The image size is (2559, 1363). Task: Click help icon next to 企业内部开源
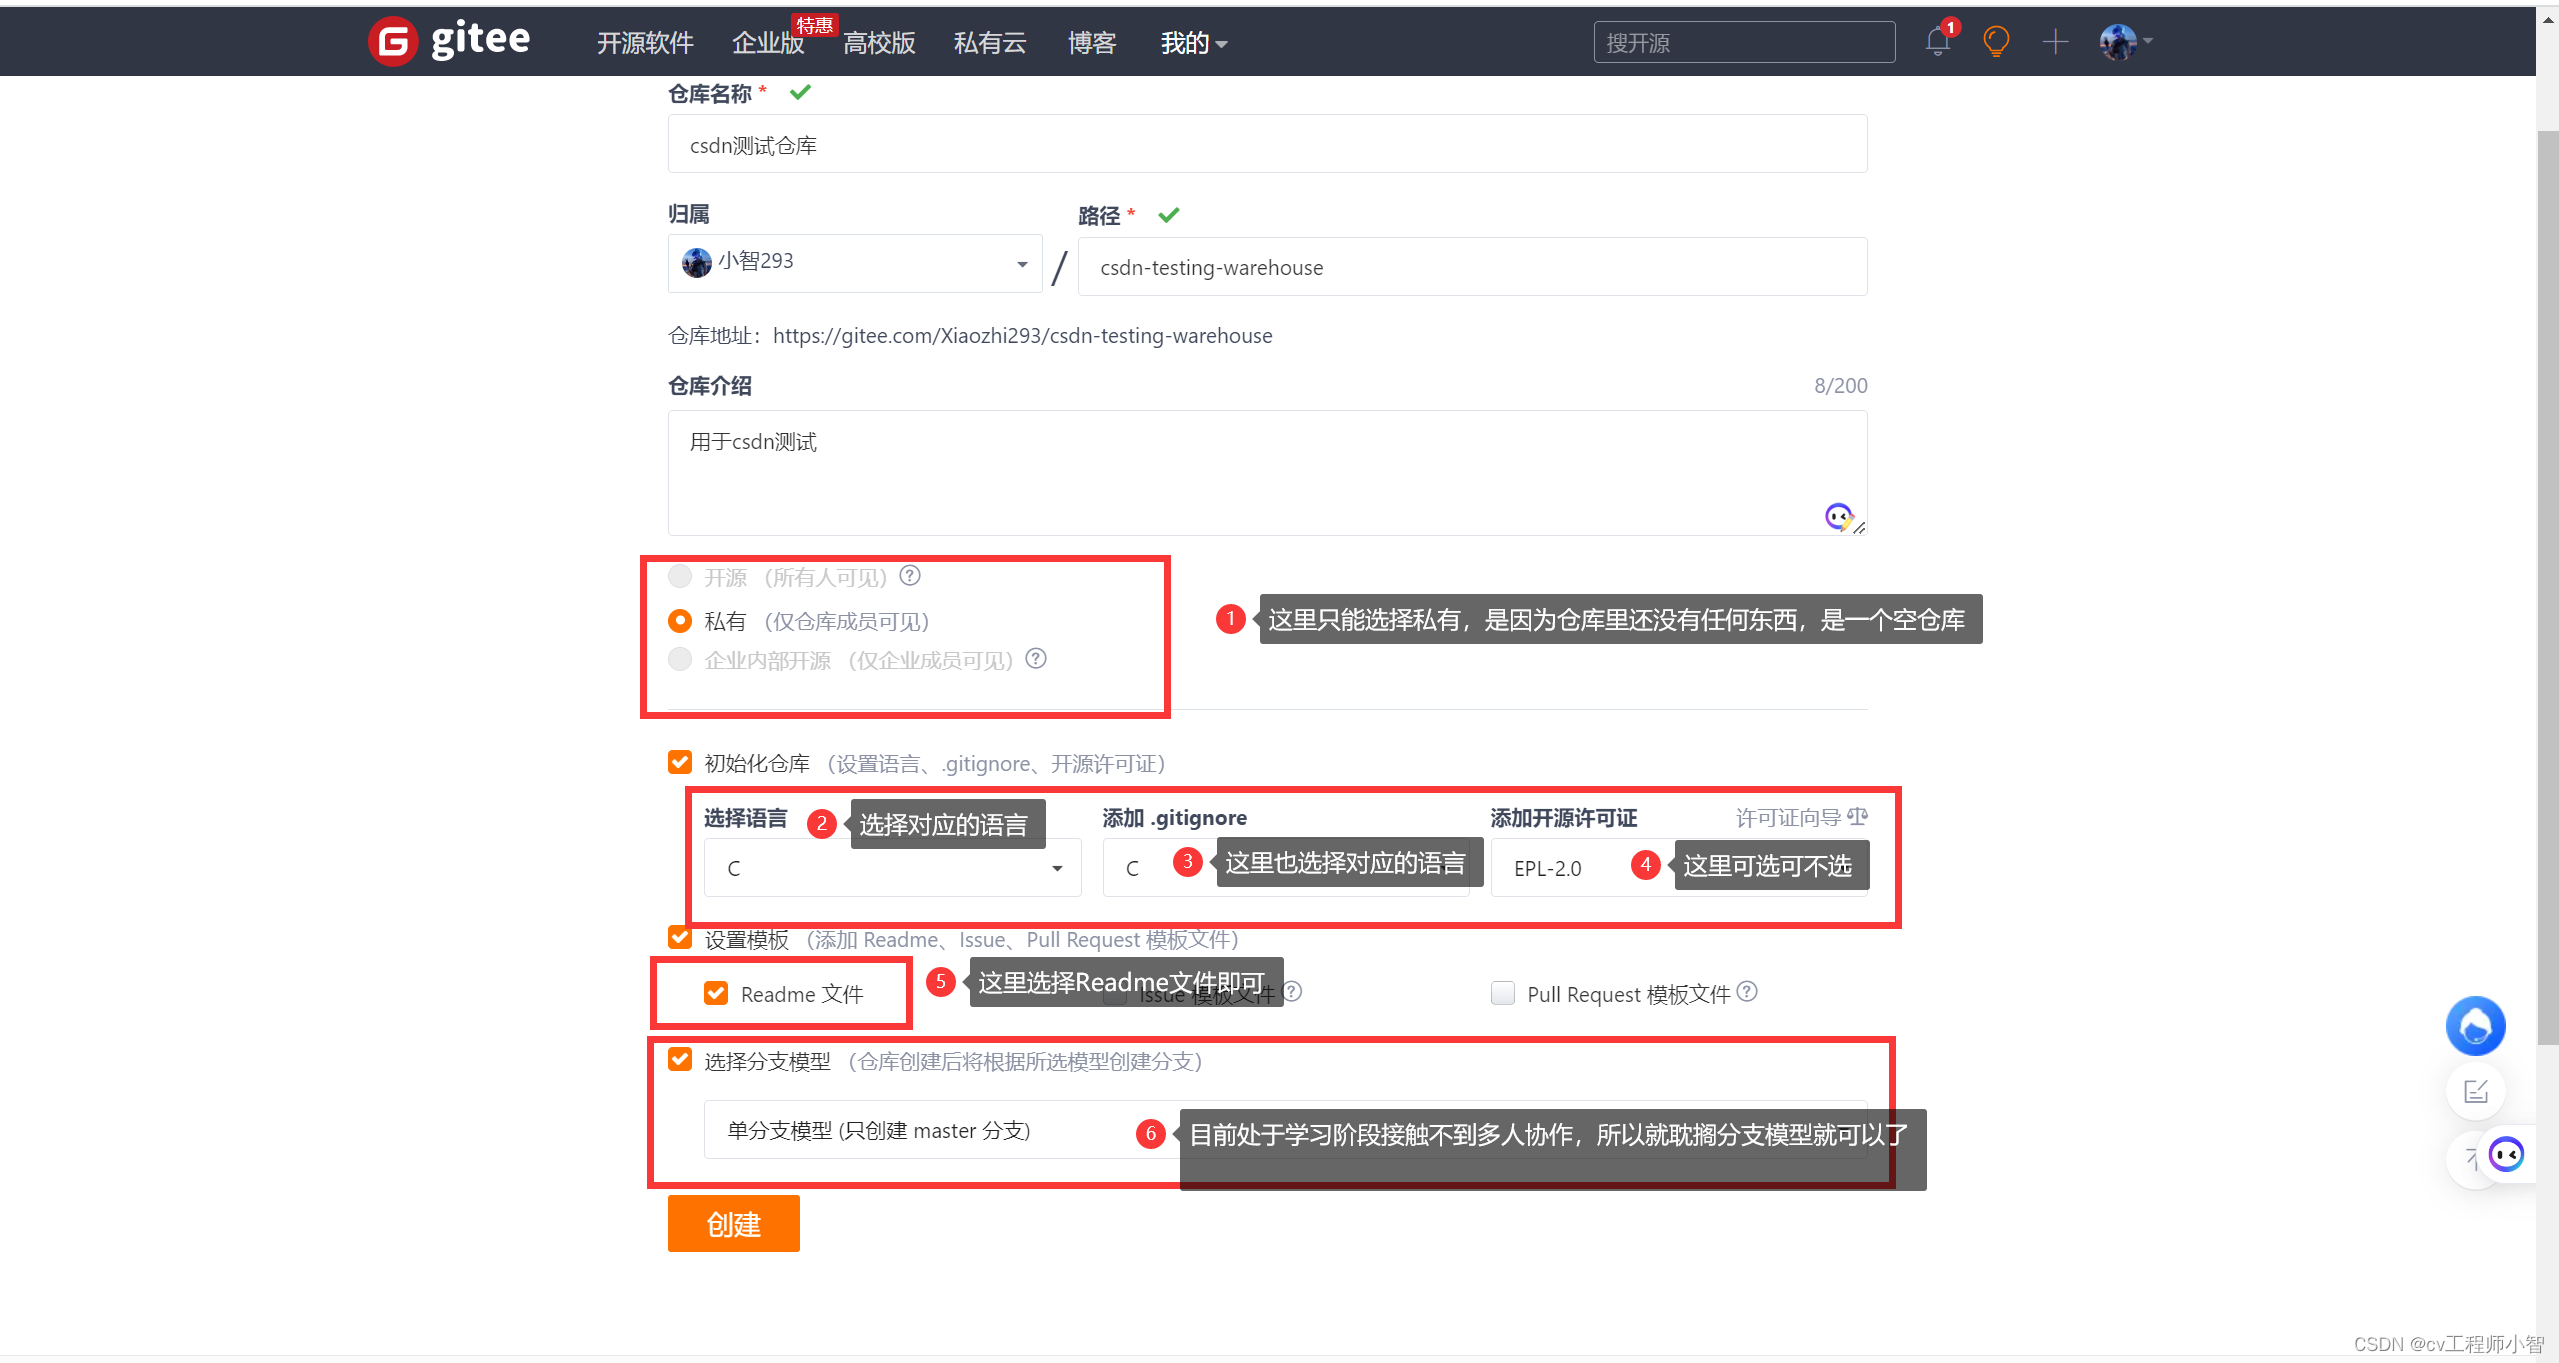1036,658
